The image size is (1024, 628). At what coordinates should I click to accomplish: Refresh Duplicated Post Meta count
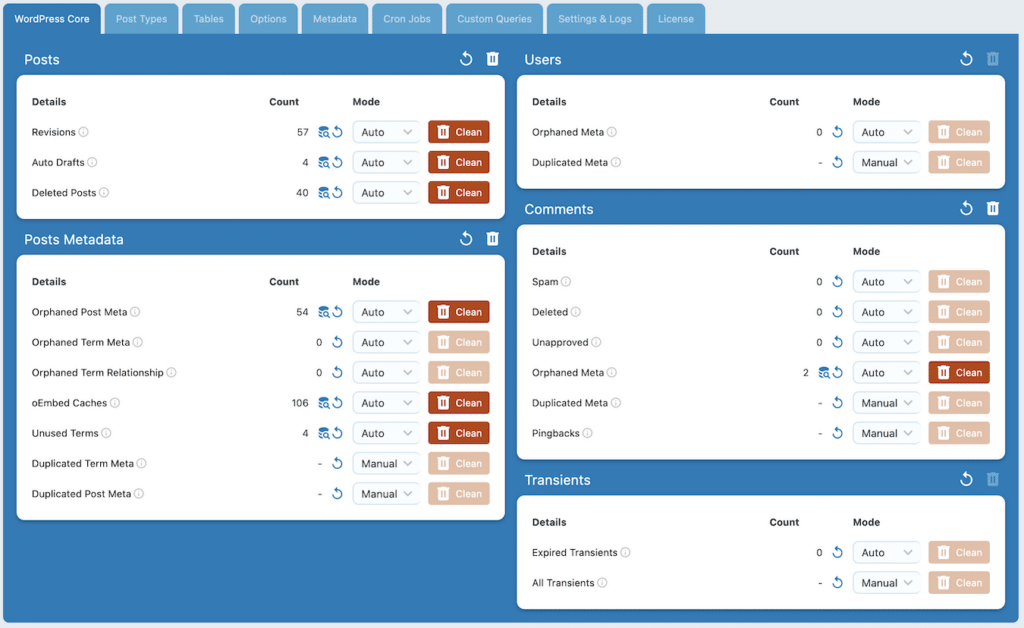(337, 494)
